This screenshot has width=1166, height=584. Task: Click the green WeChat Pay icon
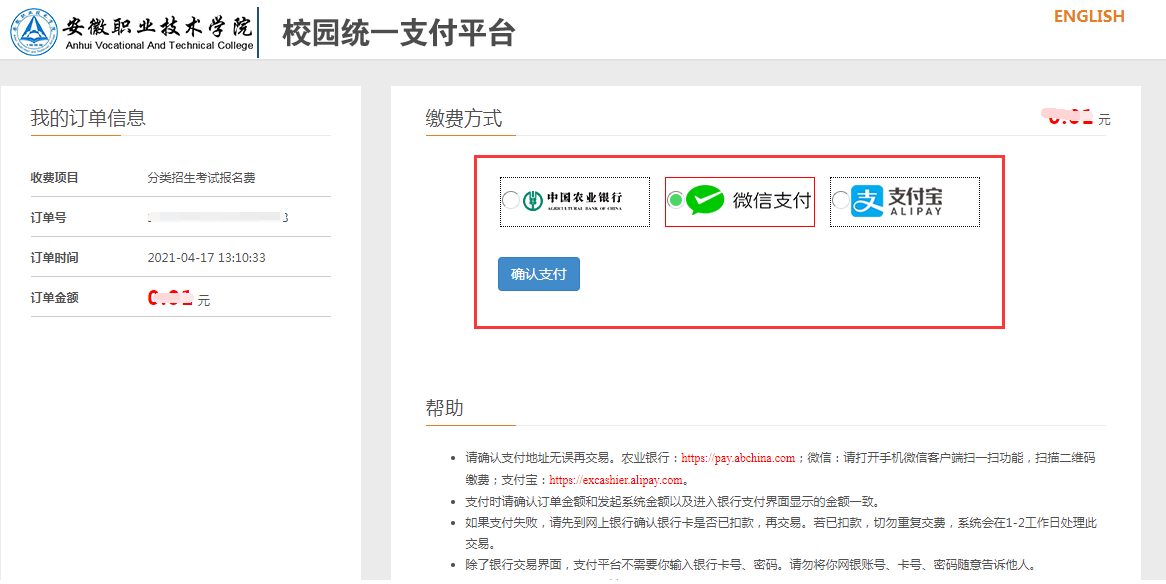click(x=705, y=201)
